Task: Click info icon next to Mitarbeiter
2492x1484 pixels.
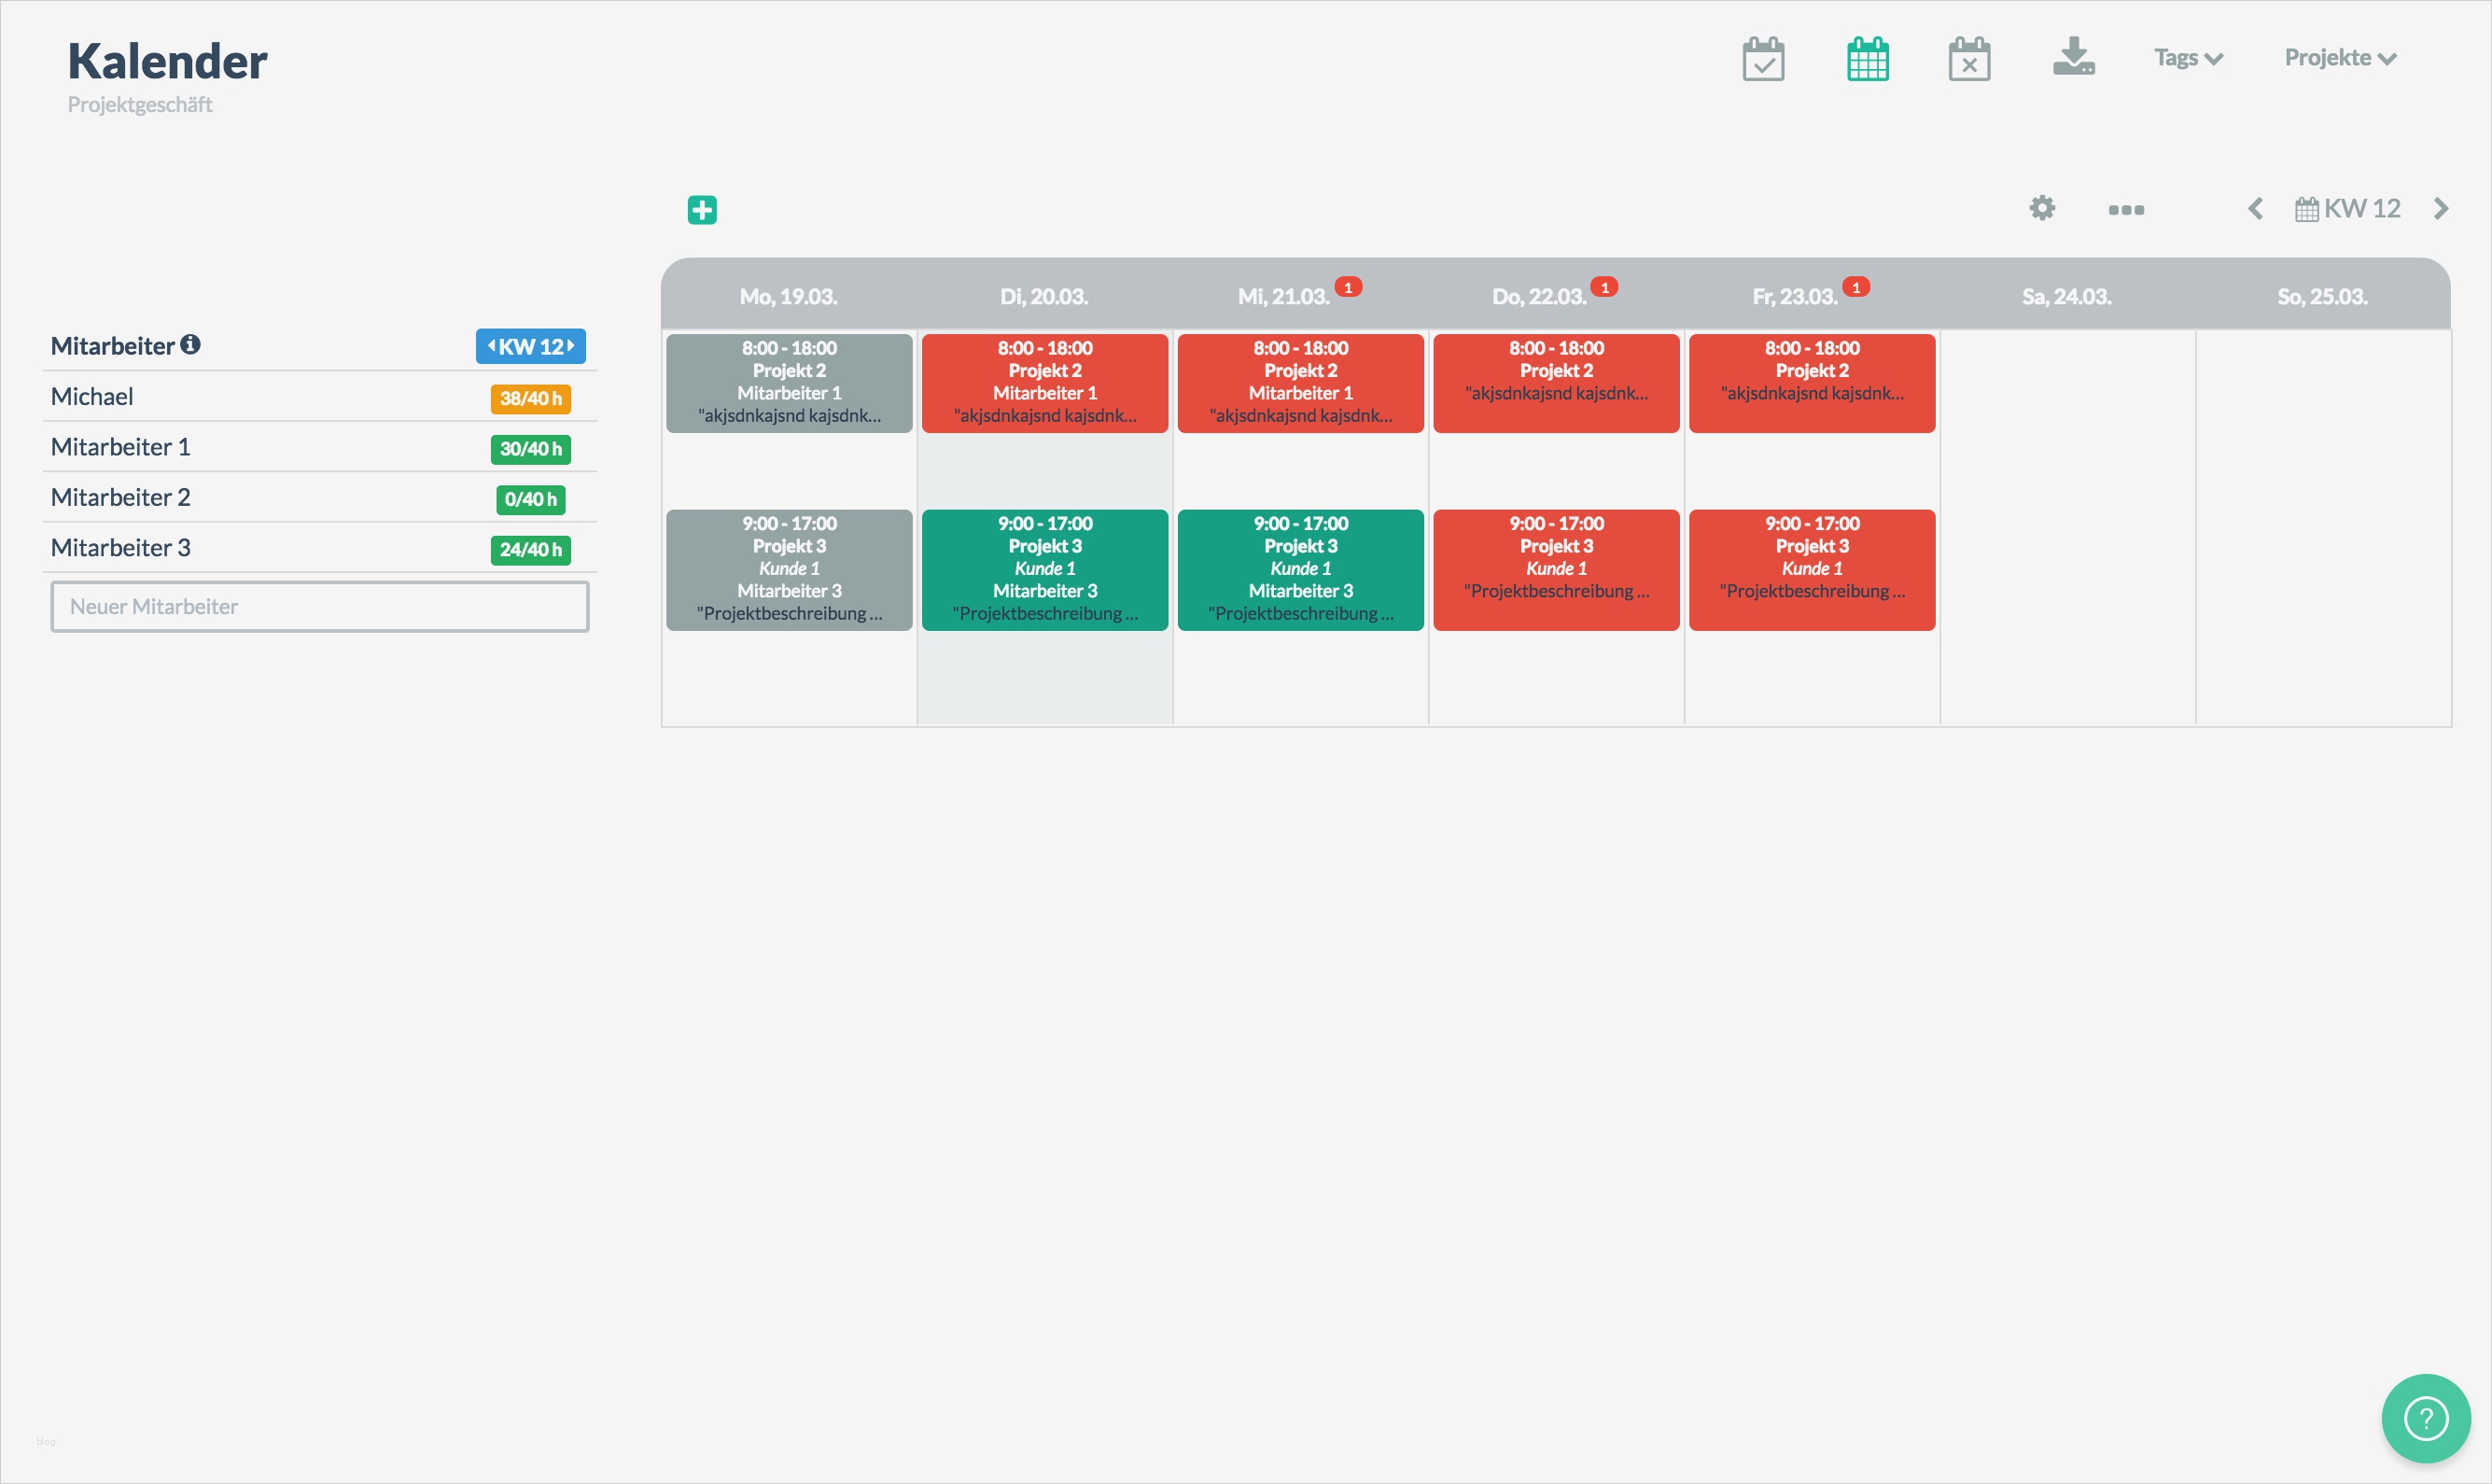Action: click(x=191, y=345)
